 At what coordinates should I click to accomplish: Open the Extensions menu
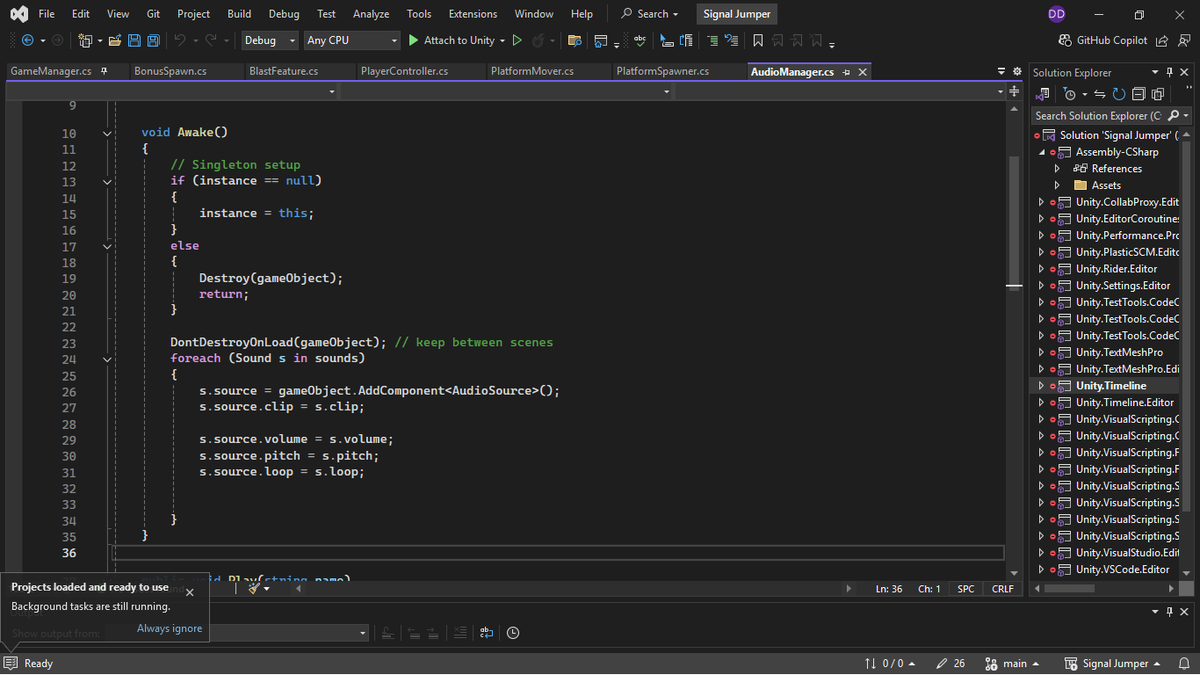tap(473, 14)
